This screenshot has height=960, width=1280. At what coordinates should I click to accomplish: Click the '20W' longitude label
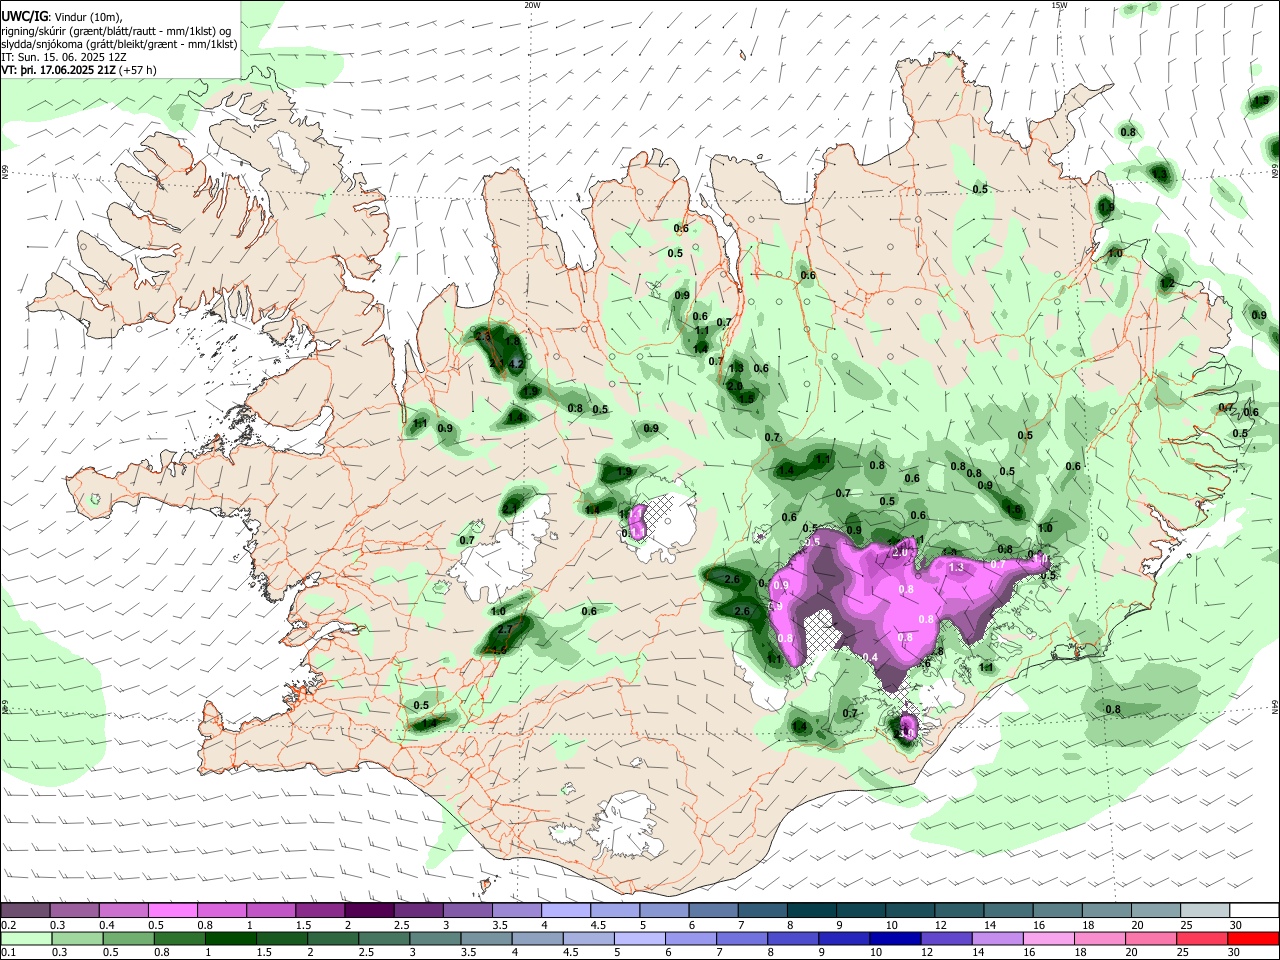click(533, 5)
